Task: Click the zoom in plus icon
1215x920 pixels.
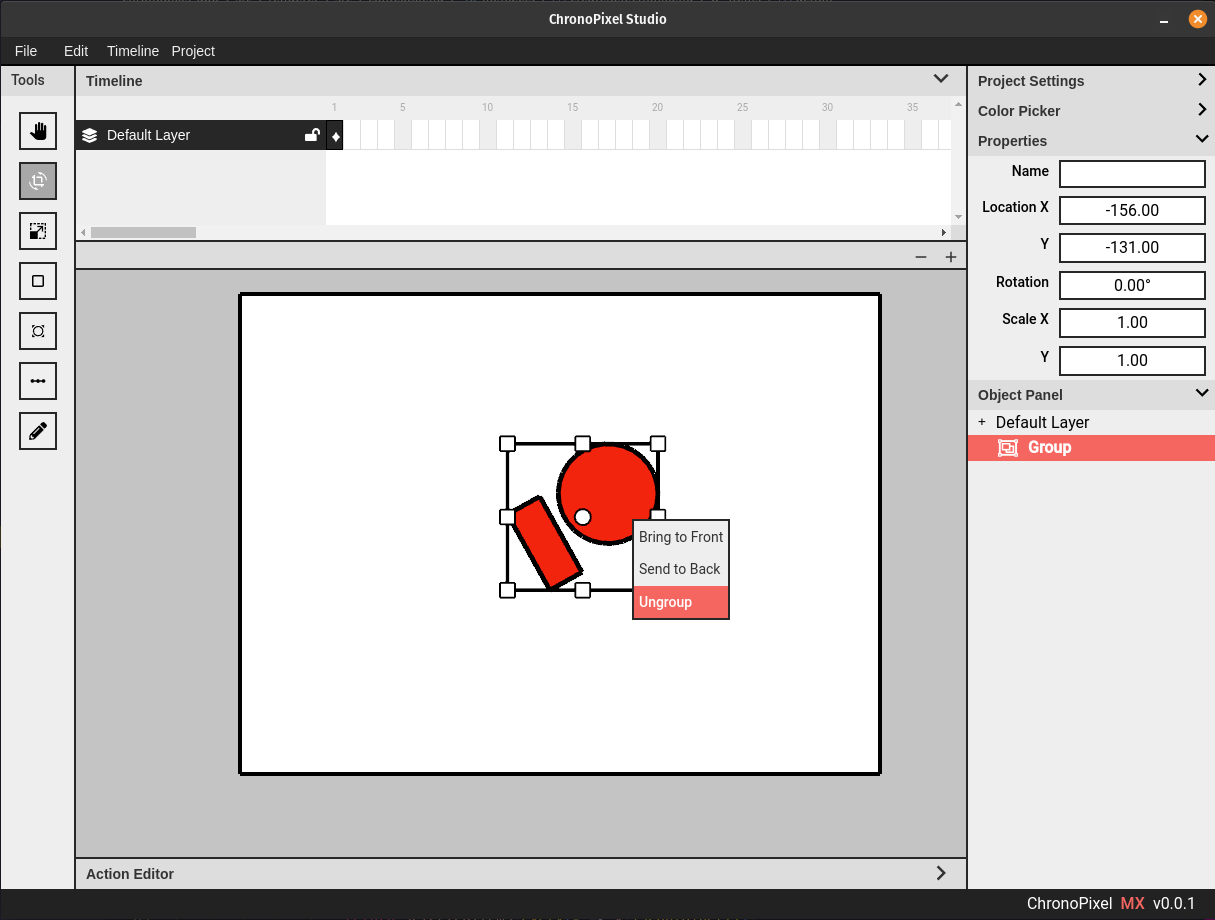Action: (951, 257)
